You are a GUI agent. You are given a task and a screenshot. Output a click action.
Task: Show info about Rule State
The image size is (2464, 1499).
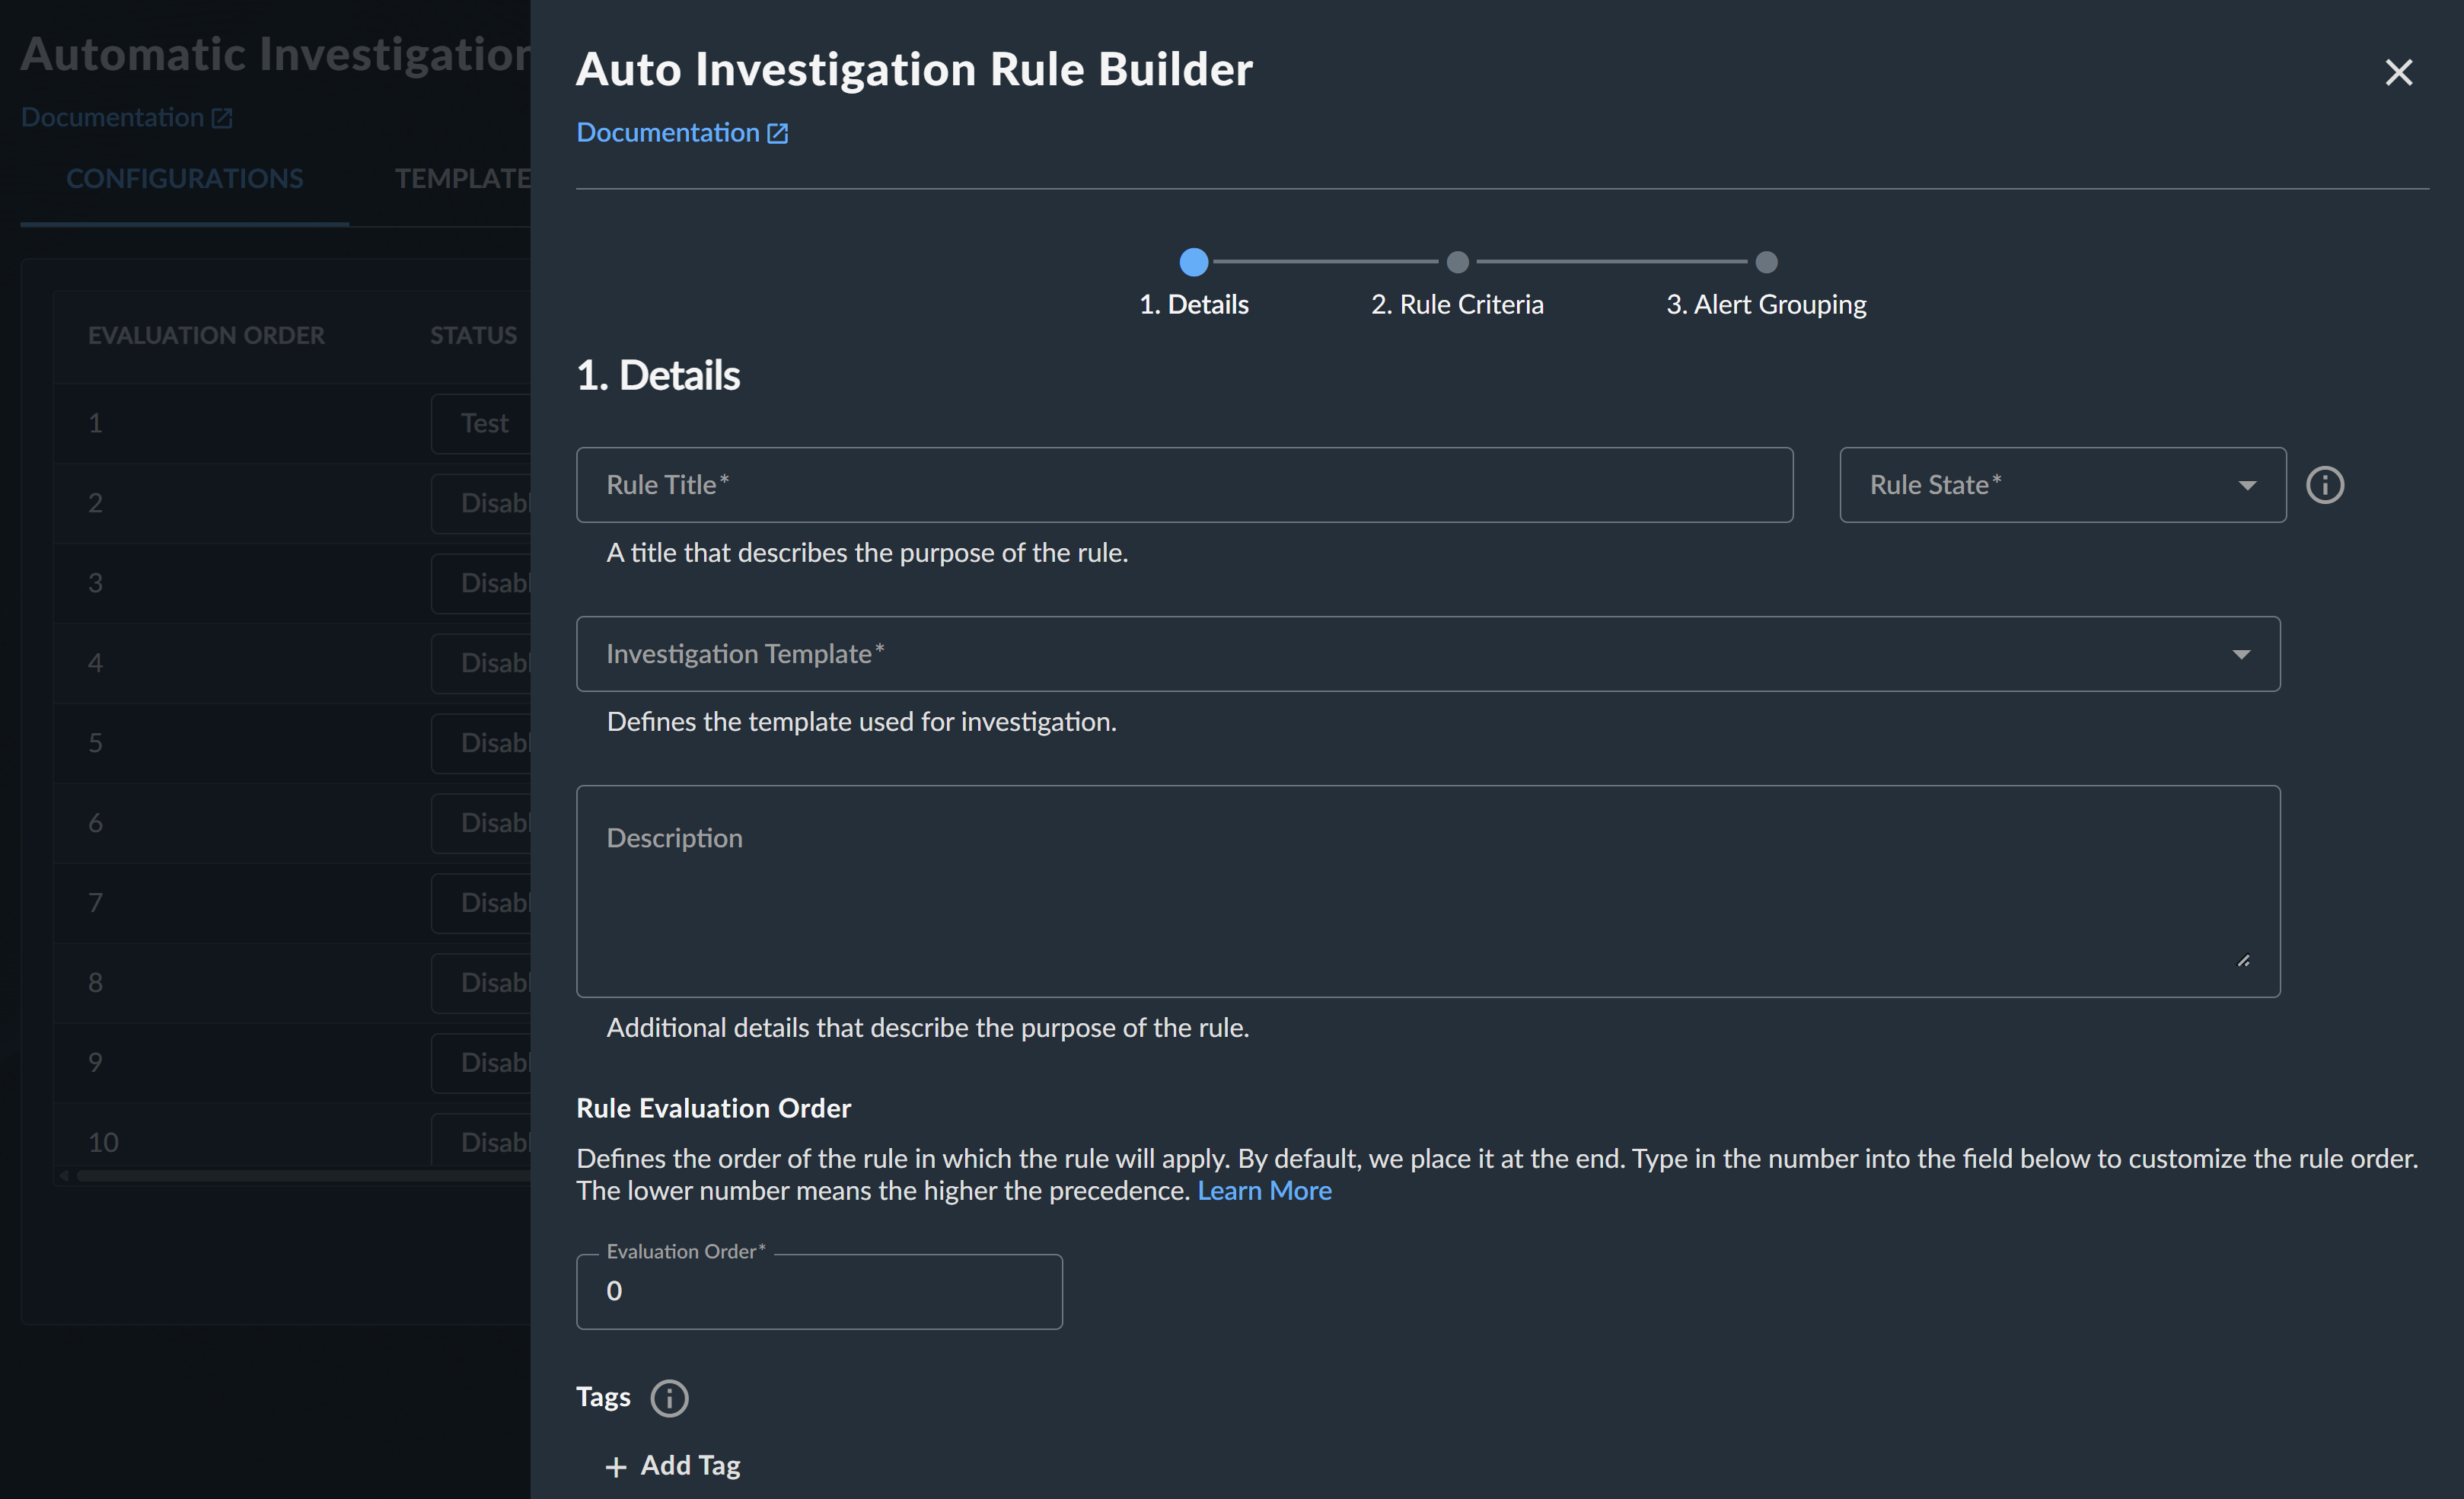pos(2324,485)
